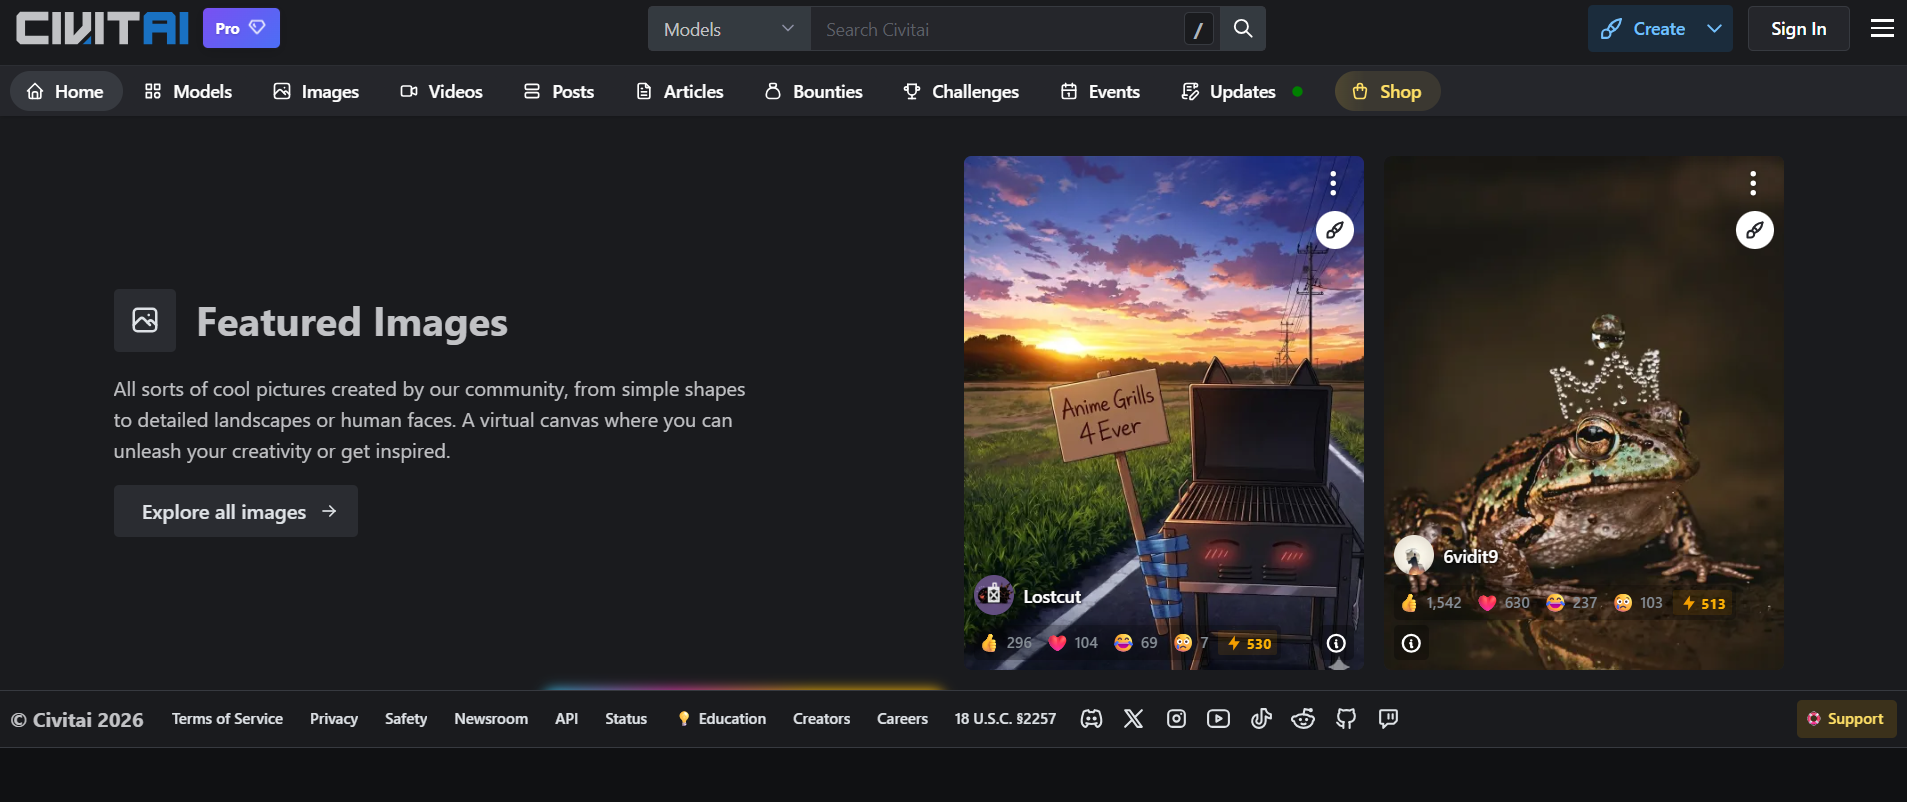Switch to the Challenges tab
Viewport: 1907px width, 802px height.
pyautogui.click(x=960, y=92)
